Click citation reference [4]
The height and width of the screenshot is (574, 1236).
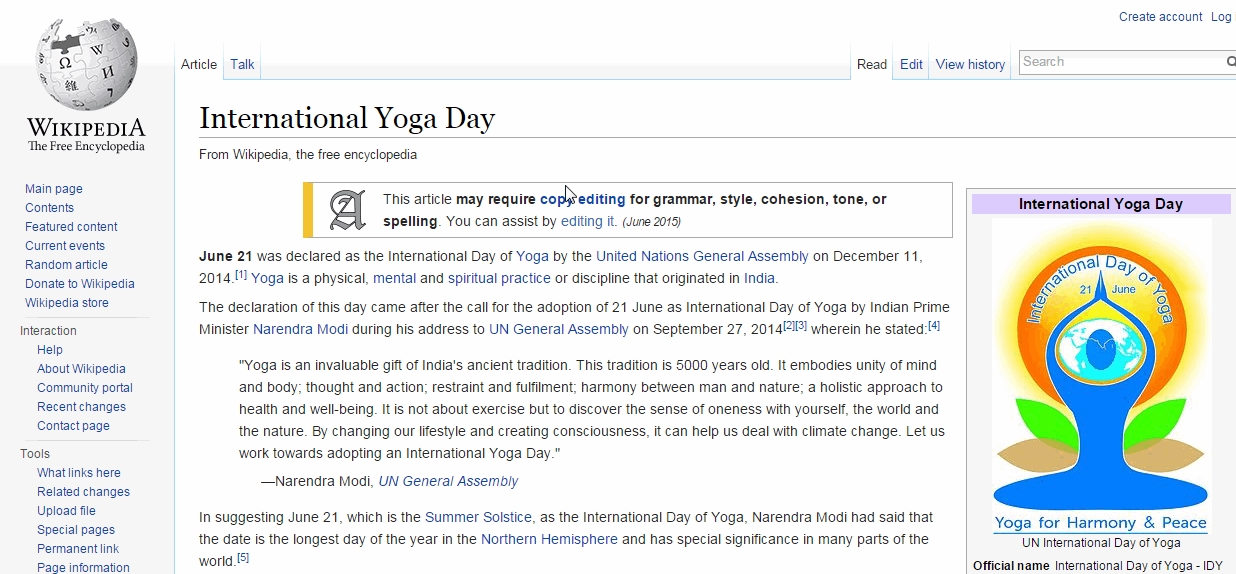934,325
